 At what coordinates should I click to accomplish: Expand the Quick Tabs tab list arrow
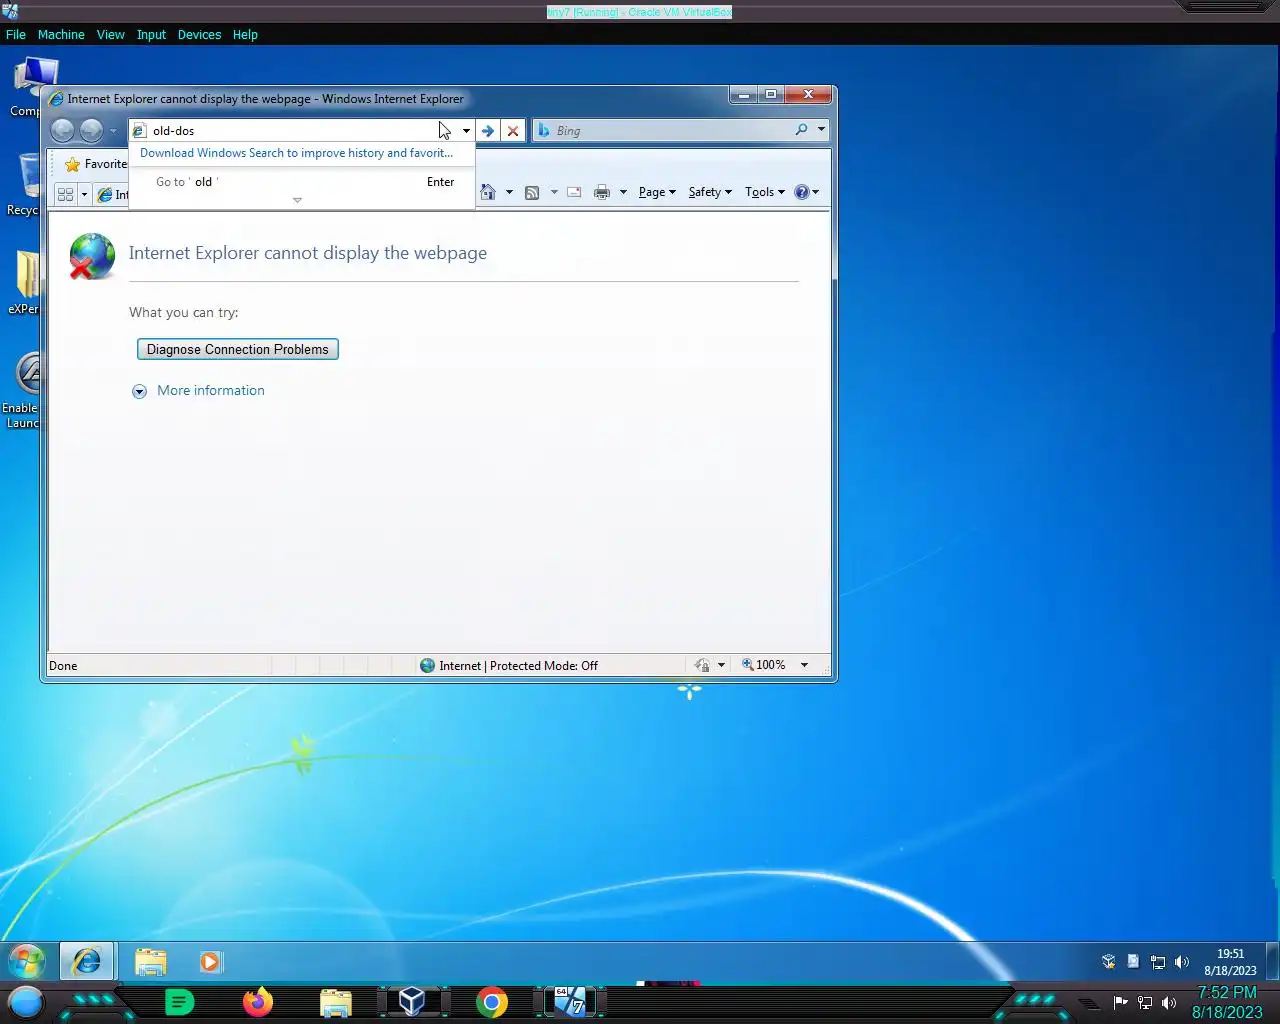pos(84,194)
